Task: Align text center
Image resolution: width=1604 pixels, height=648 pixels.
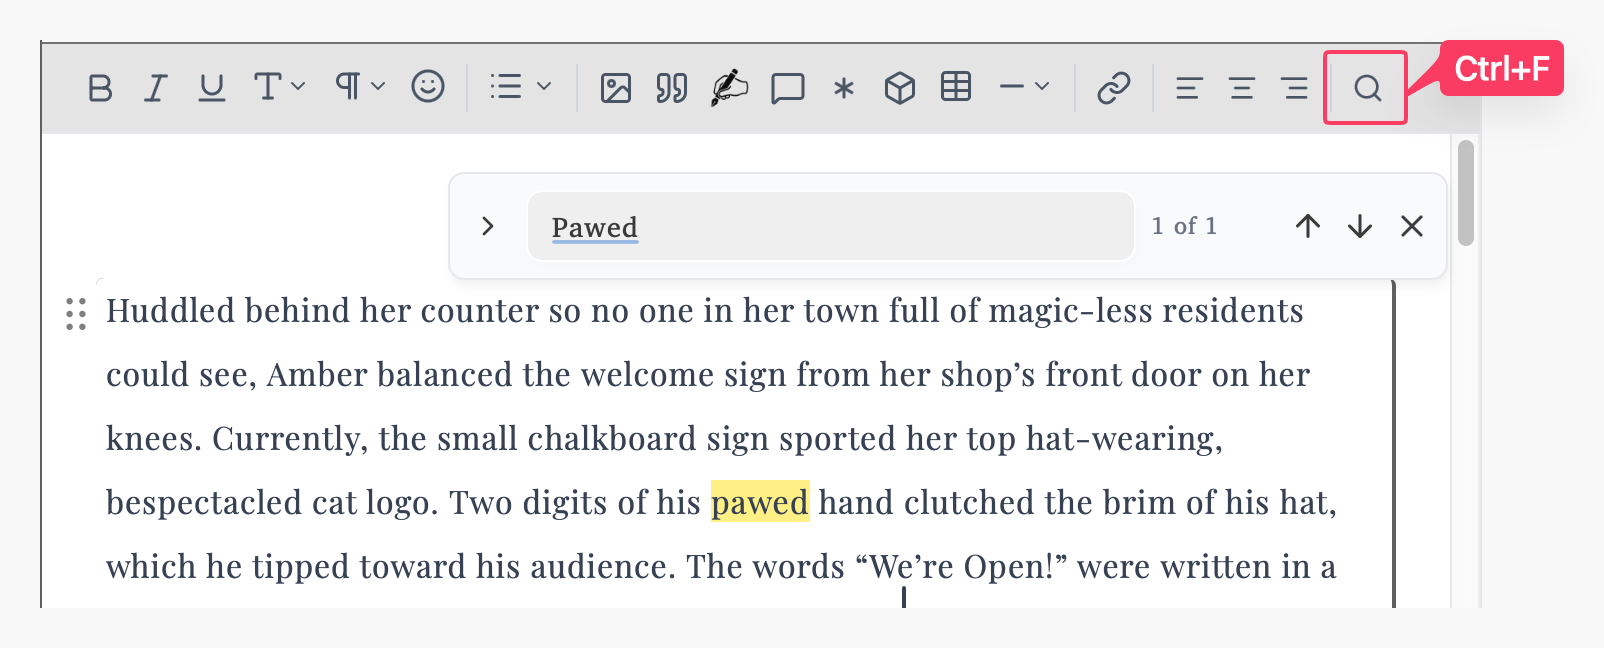Action: point(1242,88)
